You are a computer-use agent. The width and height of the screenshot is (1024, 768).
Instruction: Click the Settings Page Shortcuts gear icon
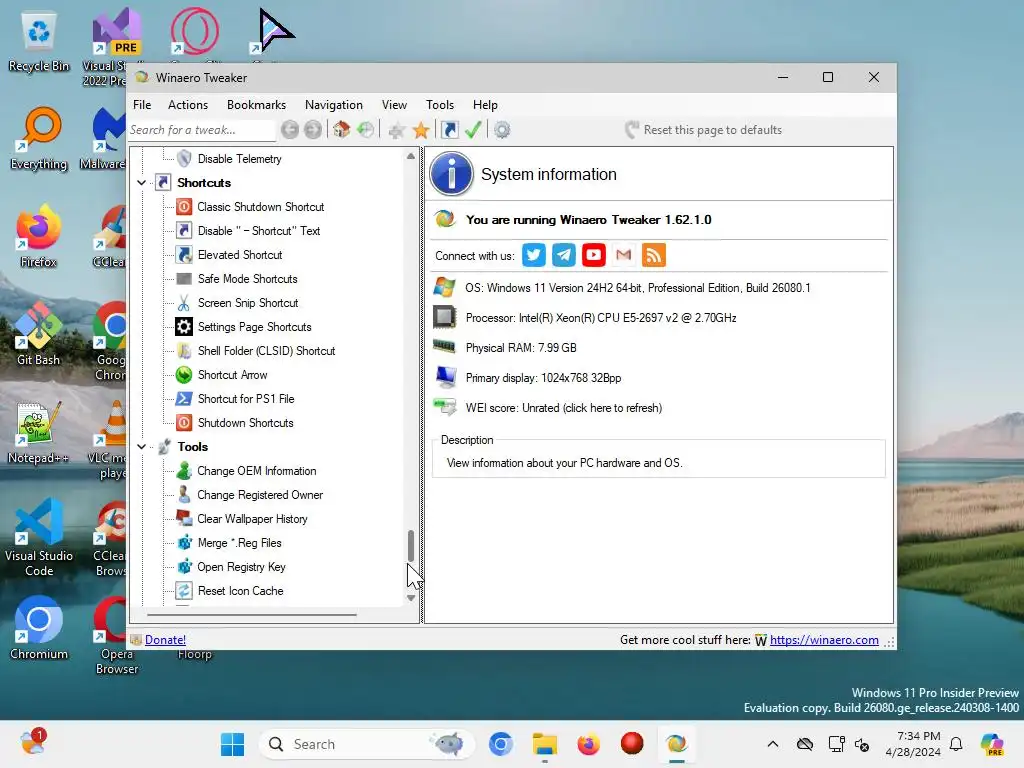pyautogui.click(x=184, y=327)
